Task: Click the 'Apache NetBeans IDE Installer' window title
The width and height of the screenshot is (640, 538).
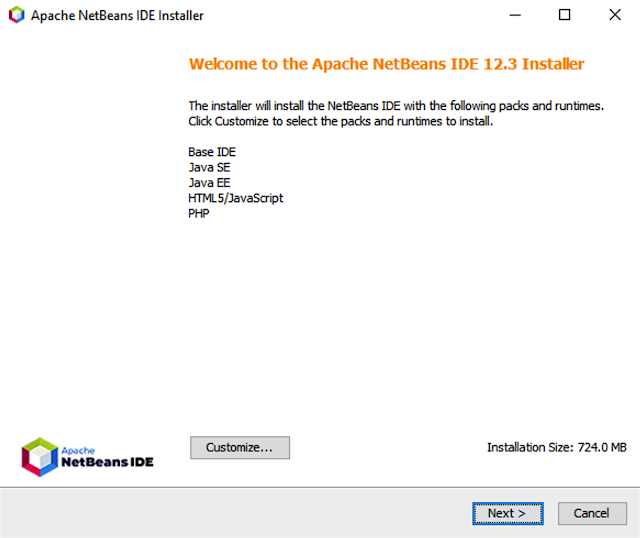Action: pos(117,16)
